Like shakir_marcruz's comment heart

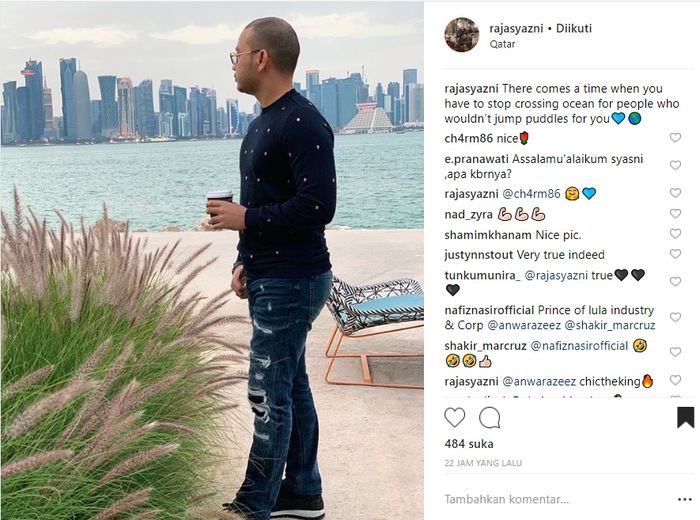coord(675,352)
